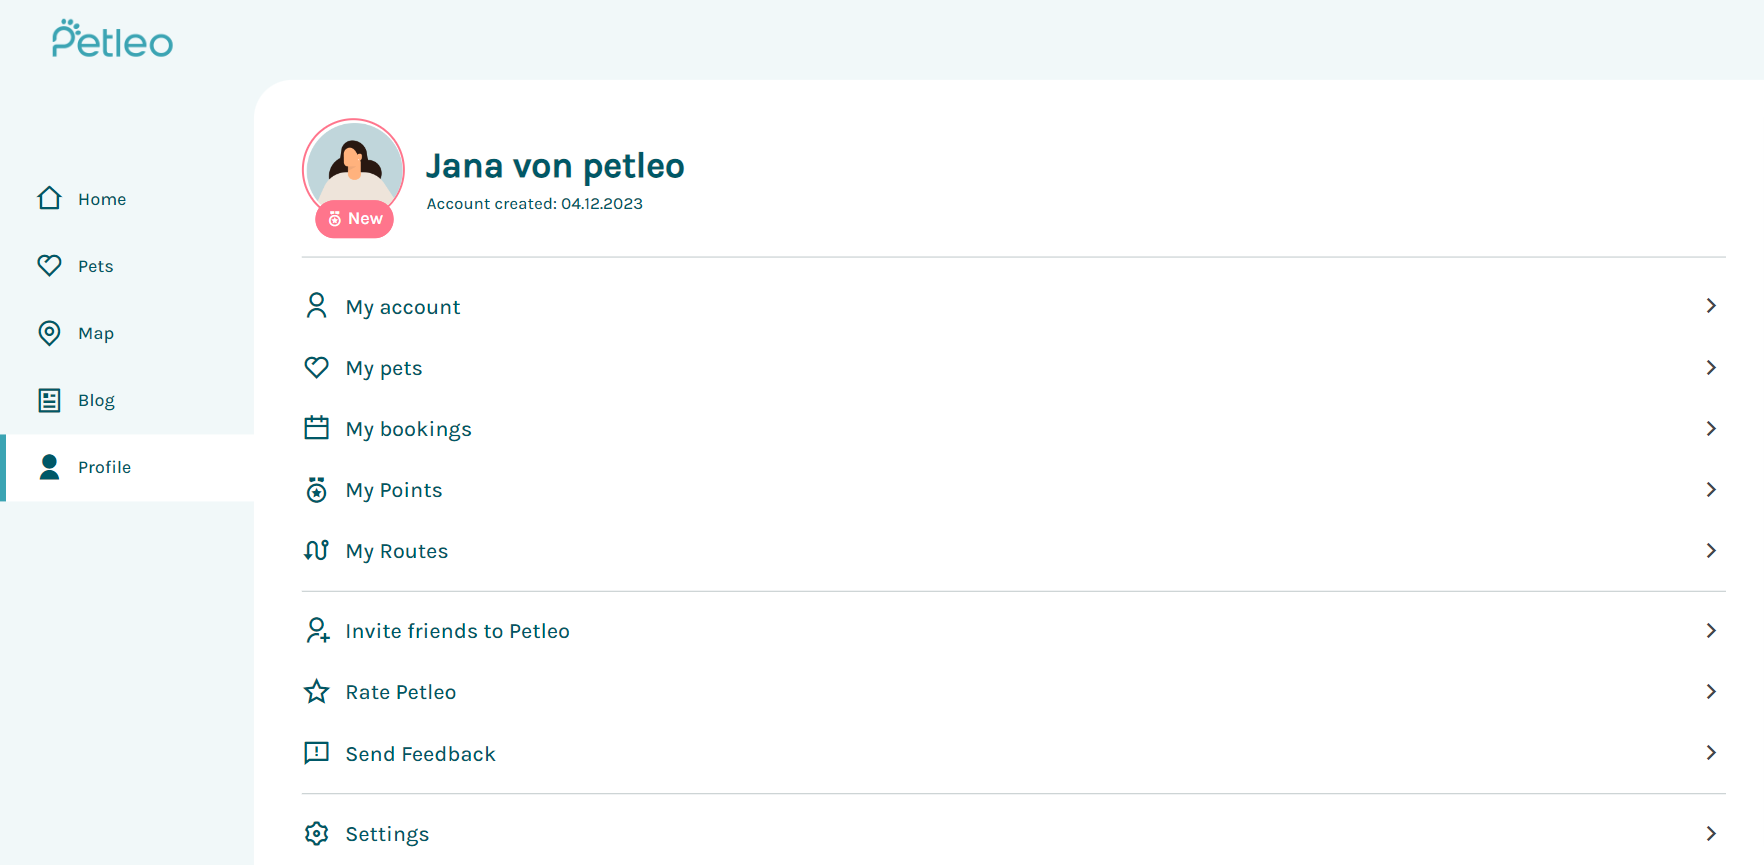Screen dimensions: 1764x865
Task: Click the medal icon beside My Points
Action: coord(316,489)
